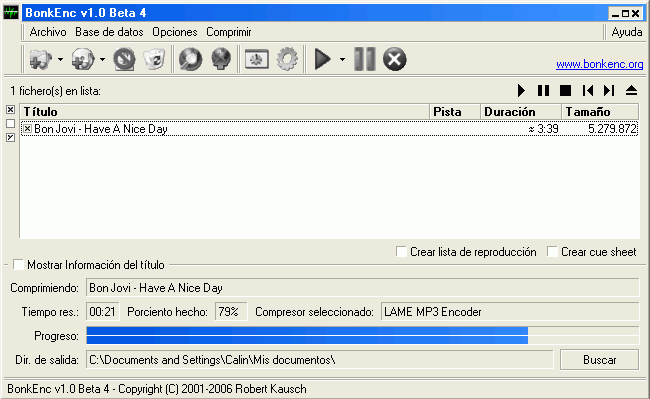
Task: Pause encoding with the toolbar pause icon
Action: pos(365,59)
